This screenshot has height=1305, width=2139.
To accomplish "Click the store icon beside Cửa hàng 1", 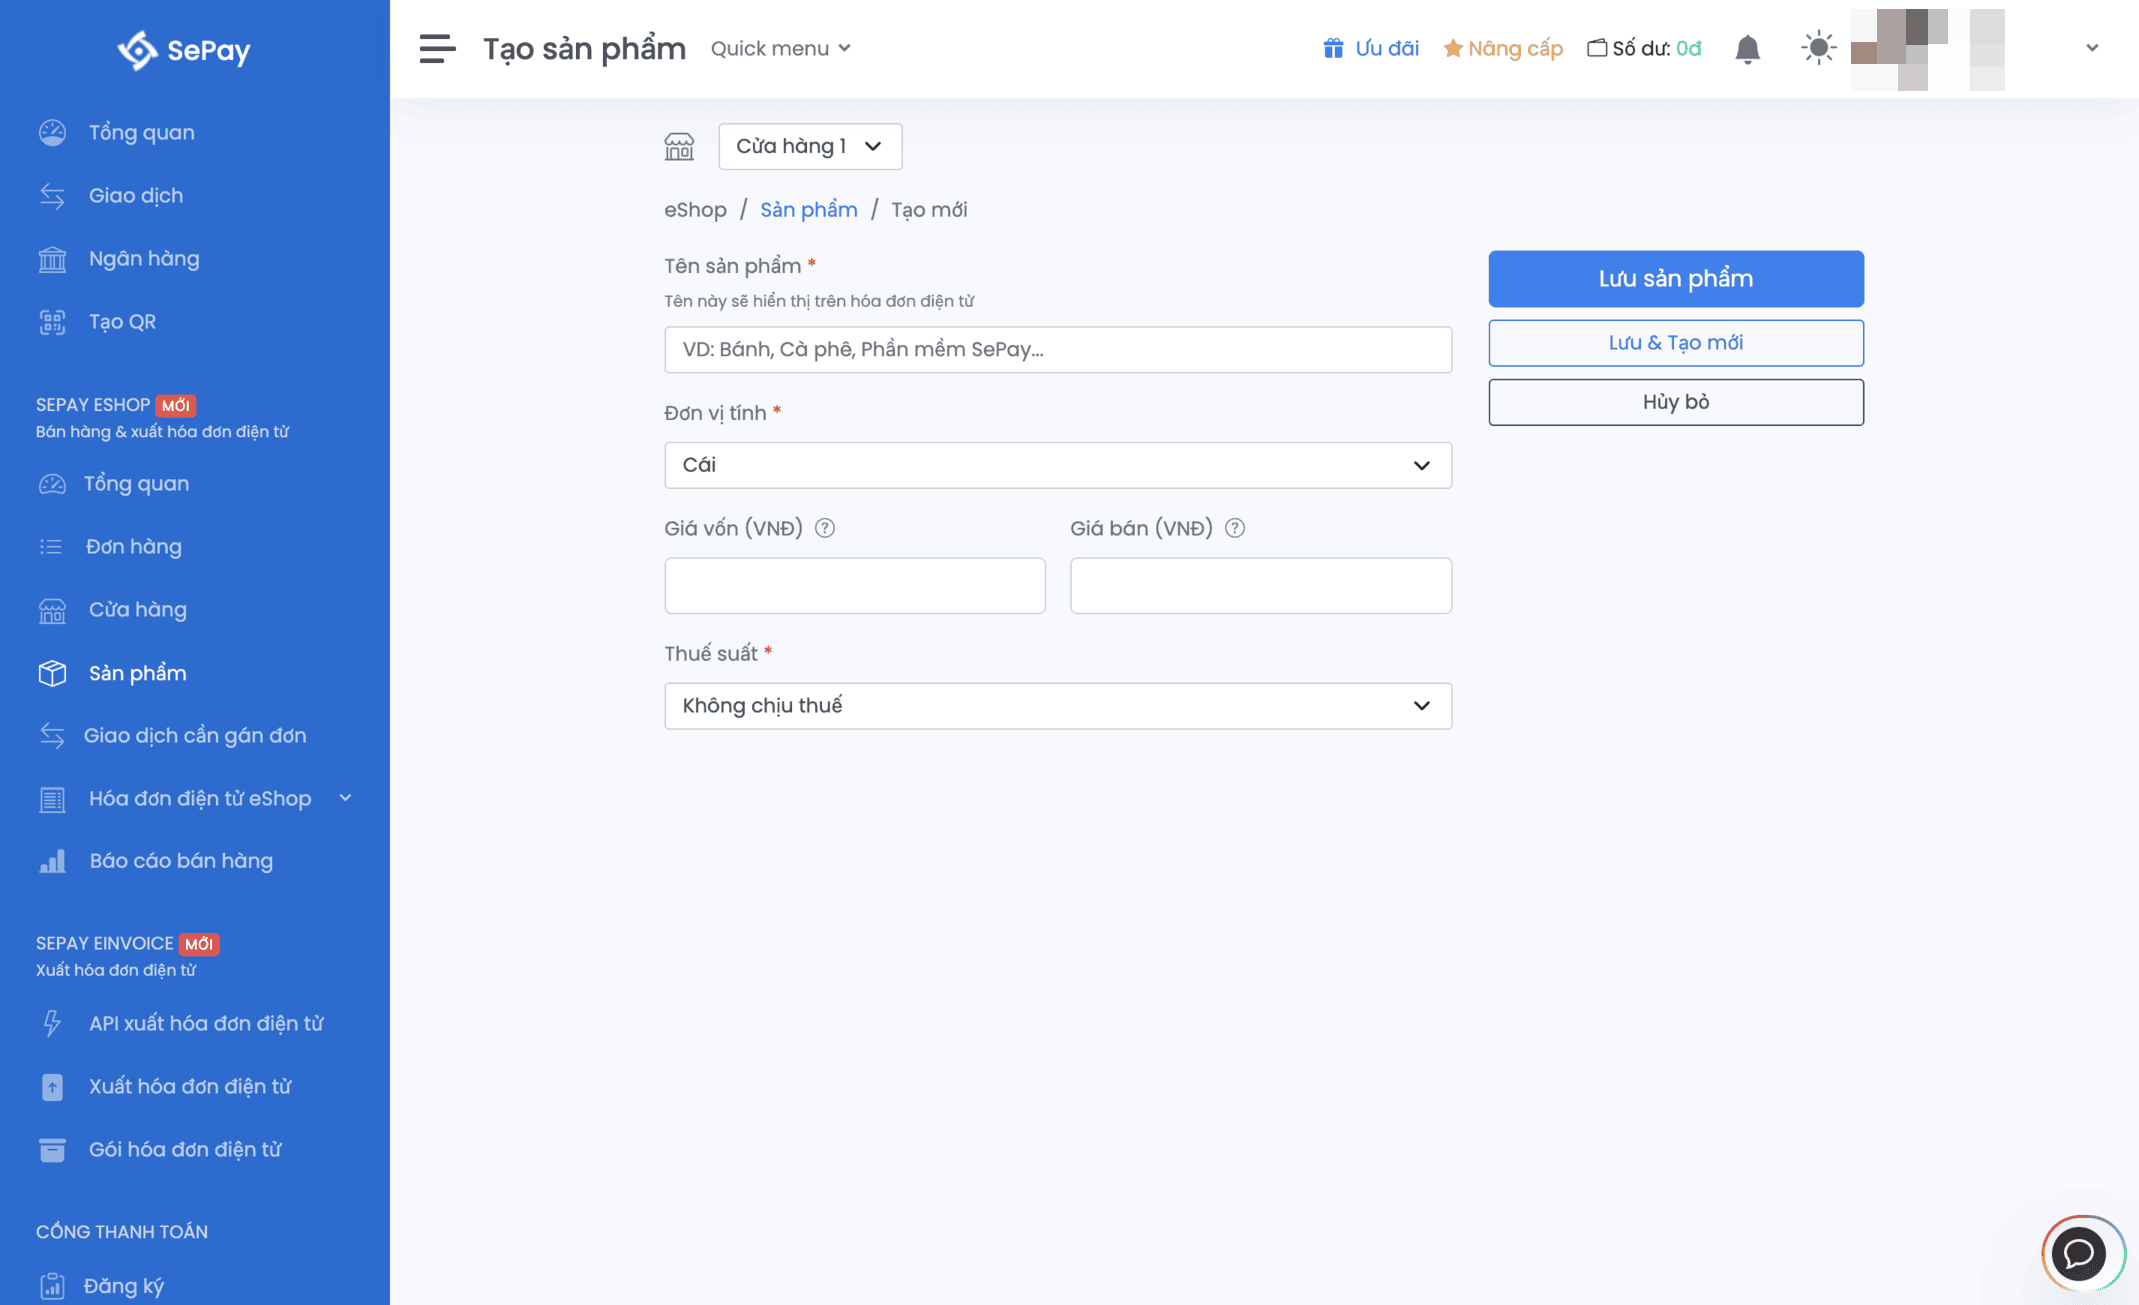I will (x=679, y=147).
